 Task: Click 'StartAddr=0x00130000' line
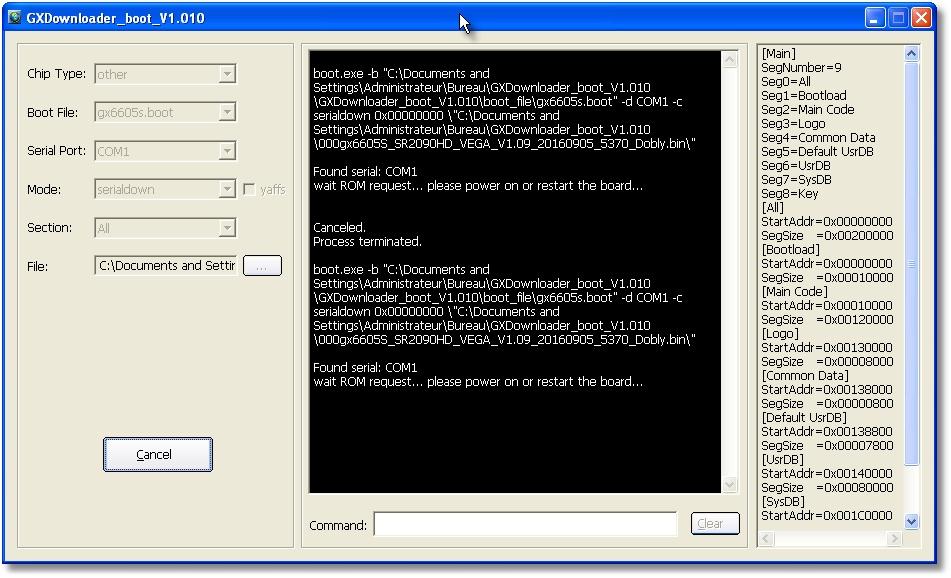[827, 347]
